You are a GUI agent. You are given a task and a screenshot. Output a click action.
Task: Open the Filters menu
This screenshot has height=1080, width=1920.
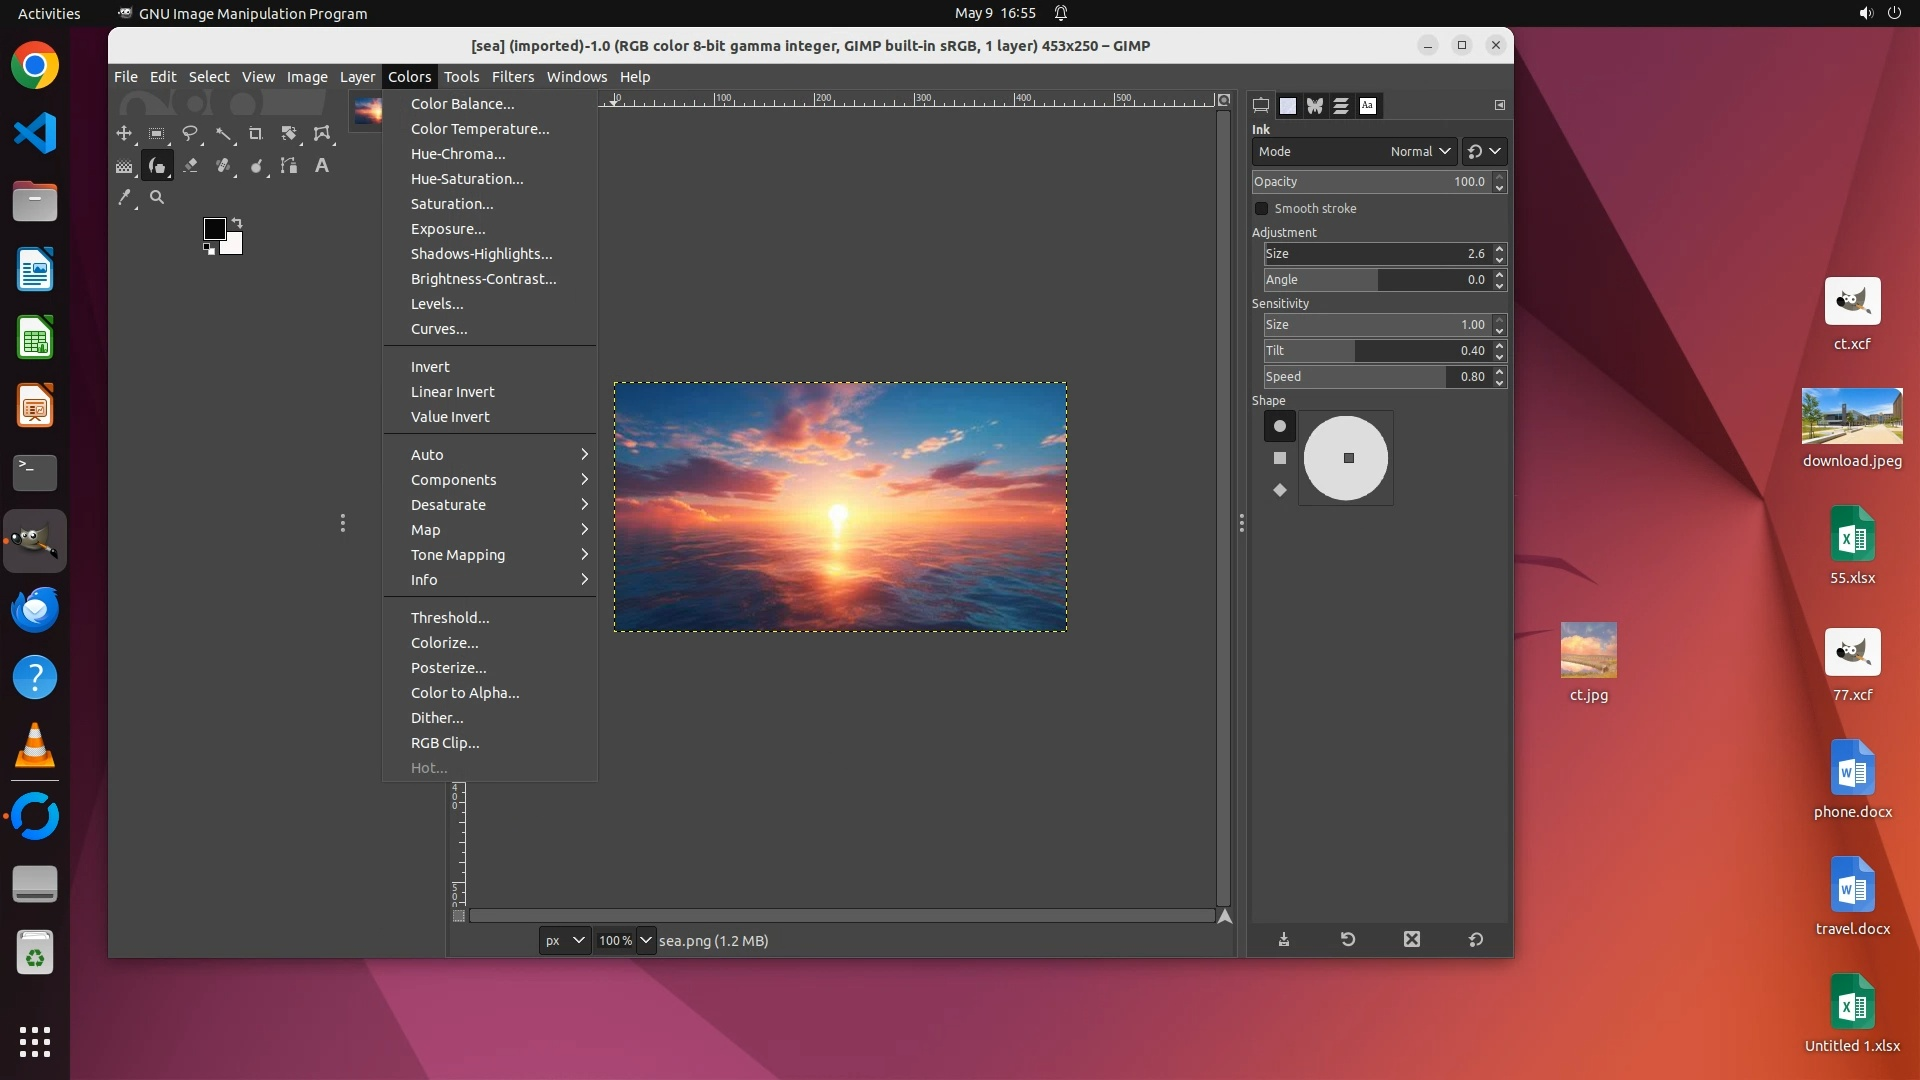pyautogui.click(x=512, y=77)
